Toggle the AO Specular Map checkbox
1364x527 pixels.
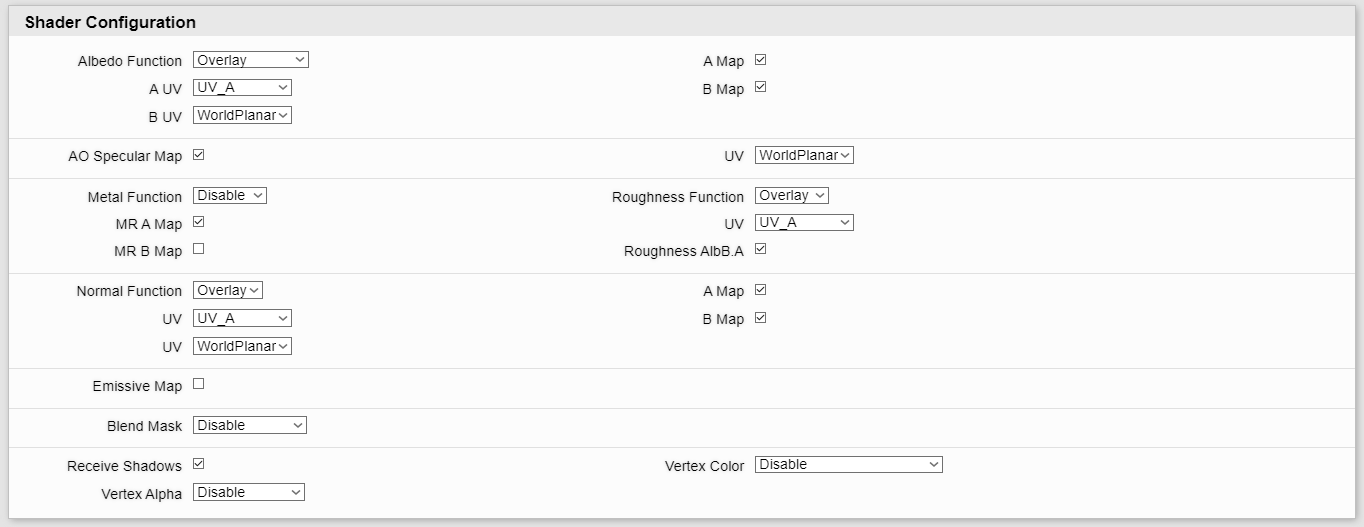coord(198,155)
